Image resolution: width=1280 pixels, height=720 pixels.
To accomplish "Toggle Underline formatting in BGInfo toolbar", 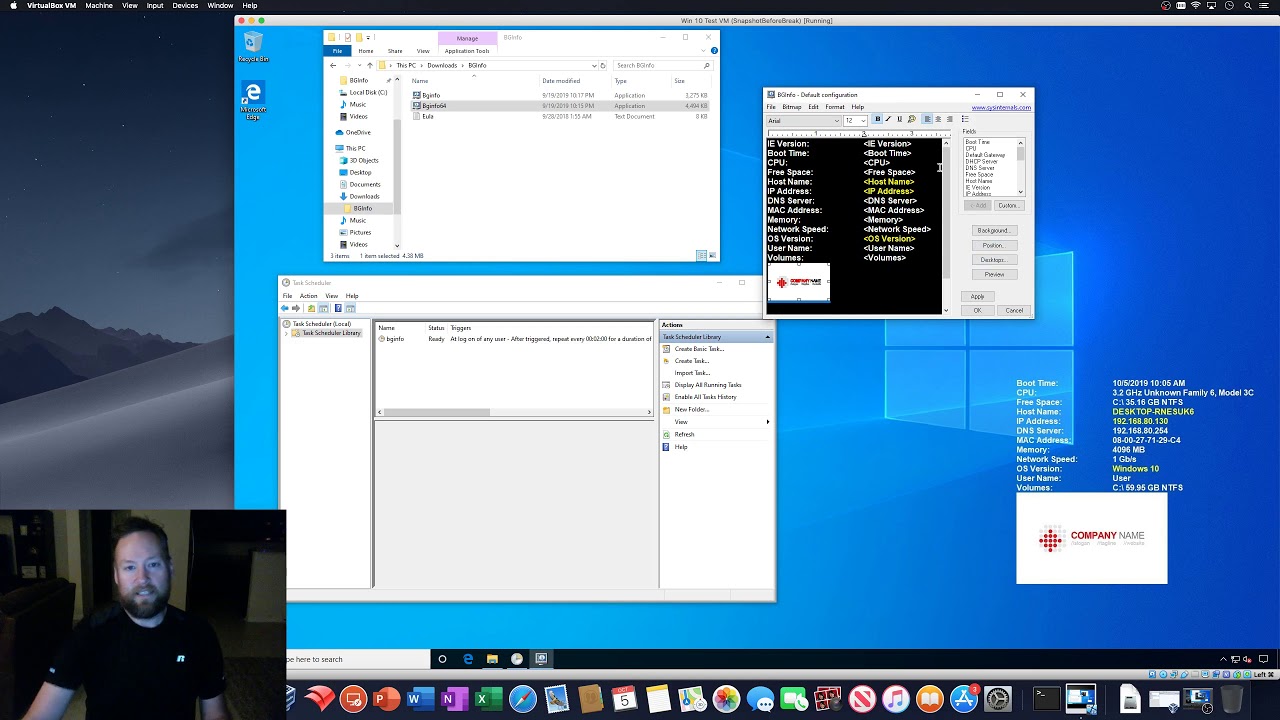I will [x=899, y=119].
